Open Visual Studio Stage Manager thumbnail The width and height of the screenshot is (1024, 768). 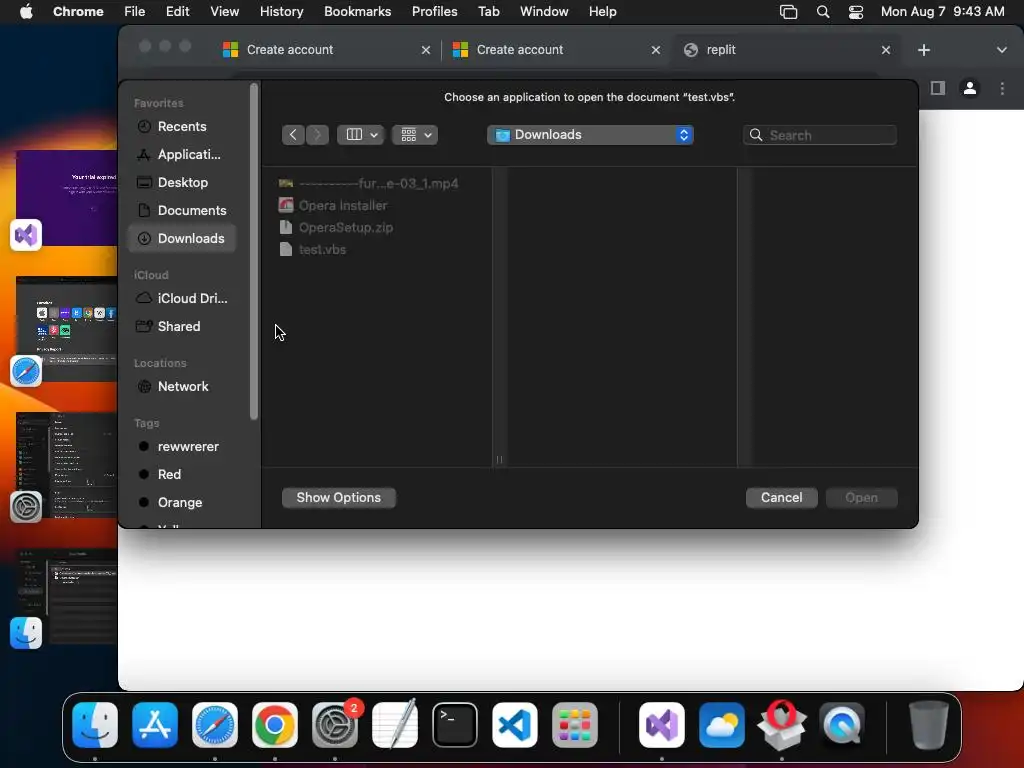coord(67,198)
